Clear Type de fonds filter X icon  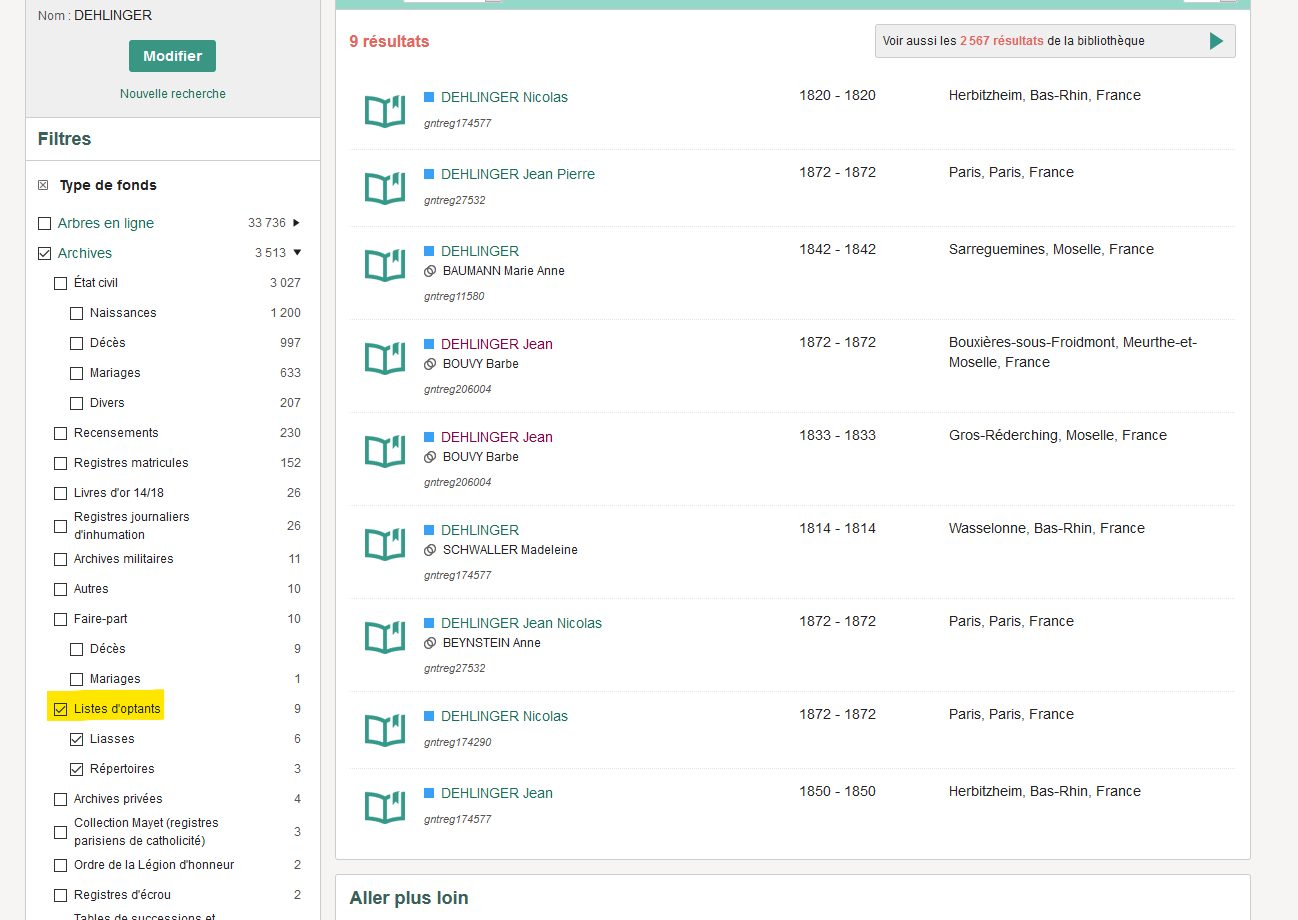pyautogui.click(x=43, y=185)
